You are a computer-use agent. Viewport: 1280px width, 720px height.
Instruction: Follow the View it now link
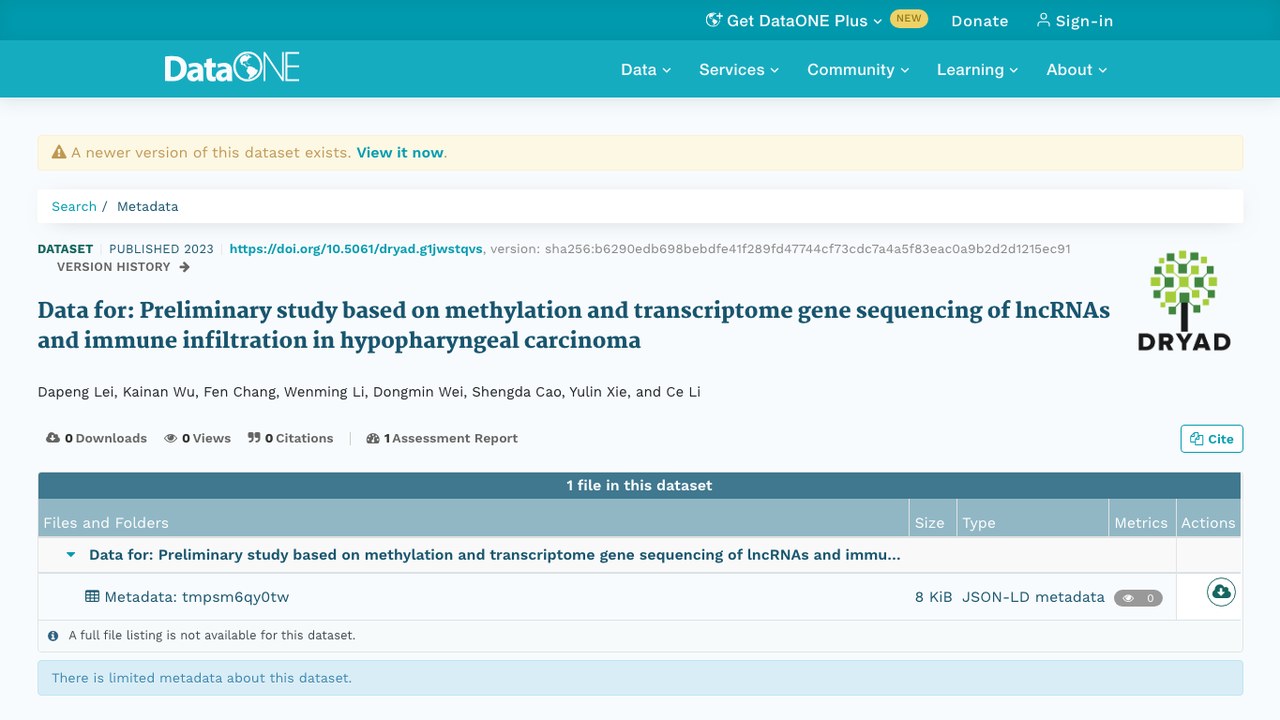(400, 153)
